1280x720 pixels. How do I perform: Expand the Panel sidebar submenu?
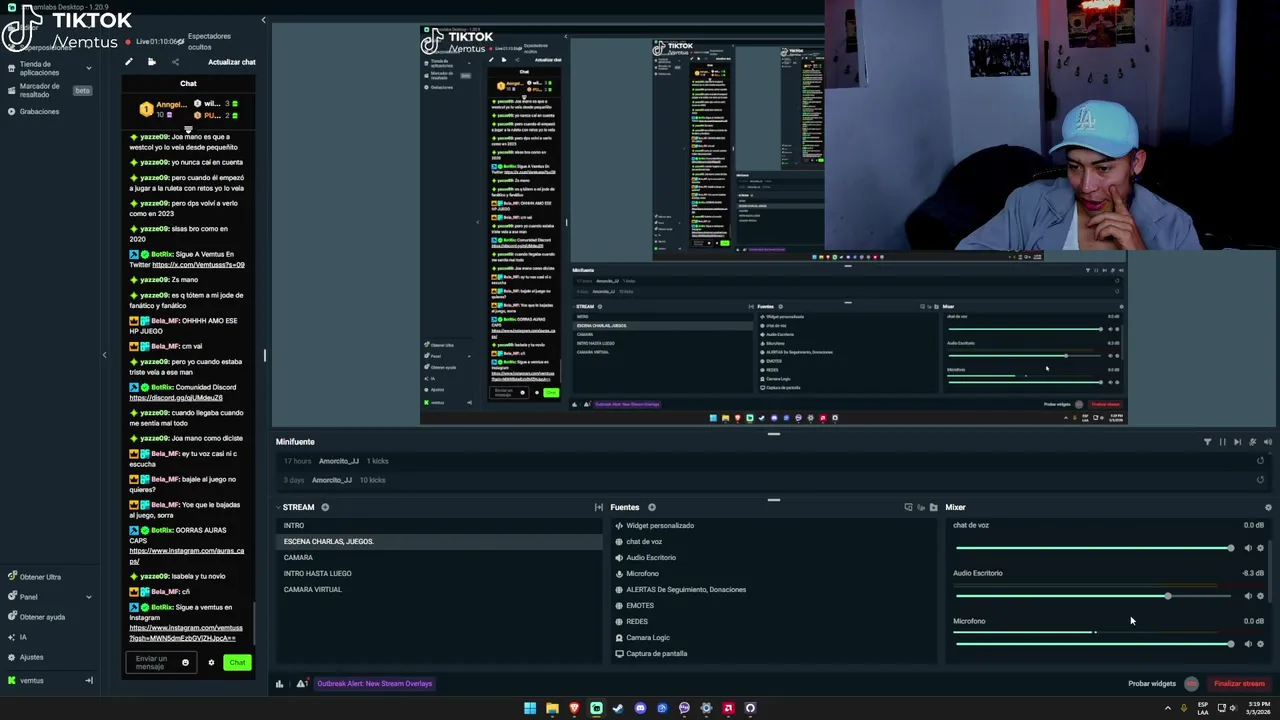(x=88, y=597)
